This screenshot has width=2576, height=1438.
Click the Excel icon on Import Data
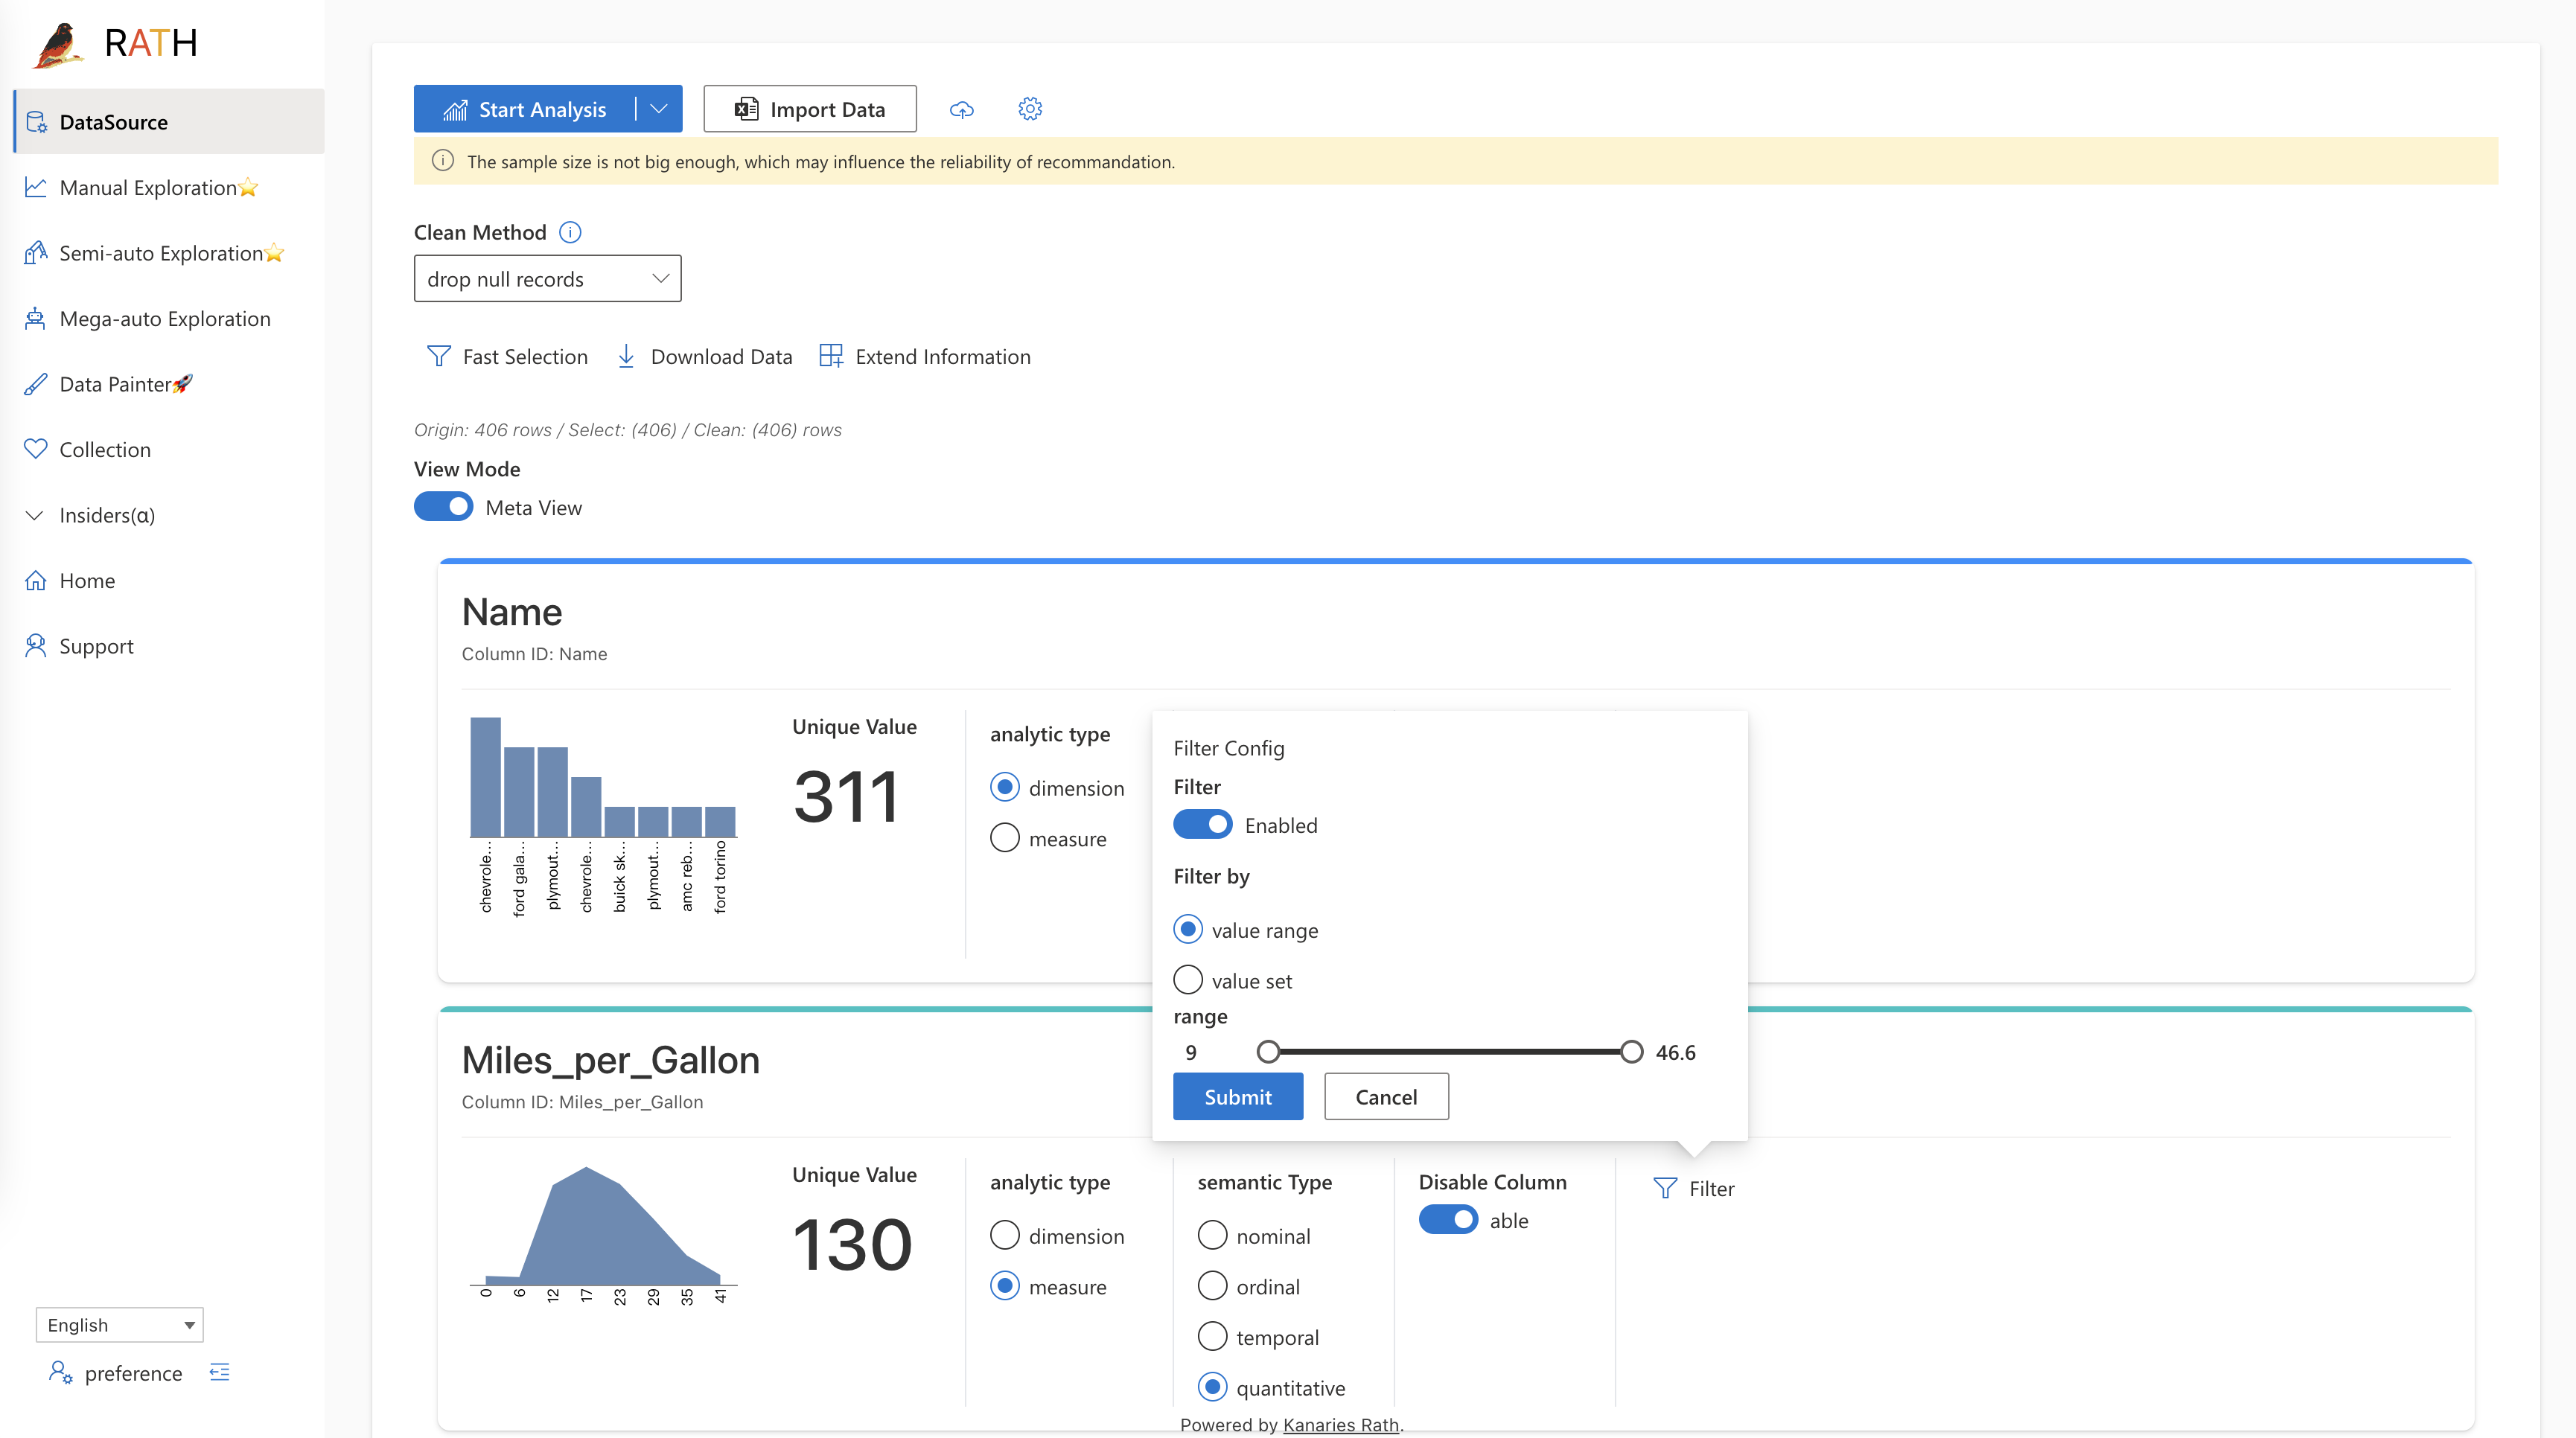(746, 109)
